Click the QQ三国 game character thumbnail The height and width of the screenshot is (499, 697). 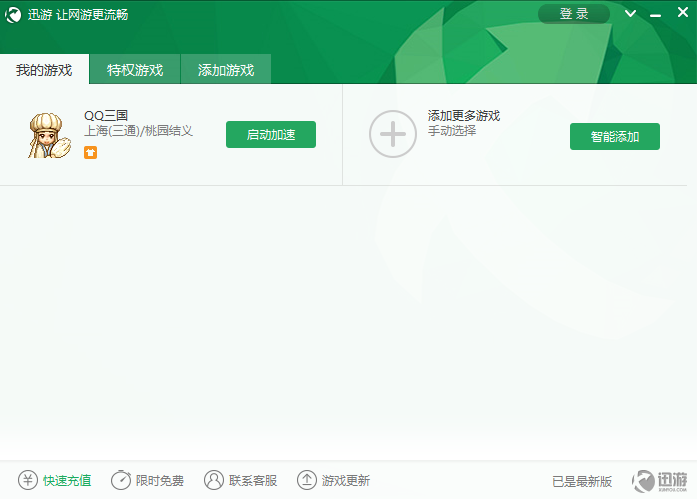[x=49, y=136]
